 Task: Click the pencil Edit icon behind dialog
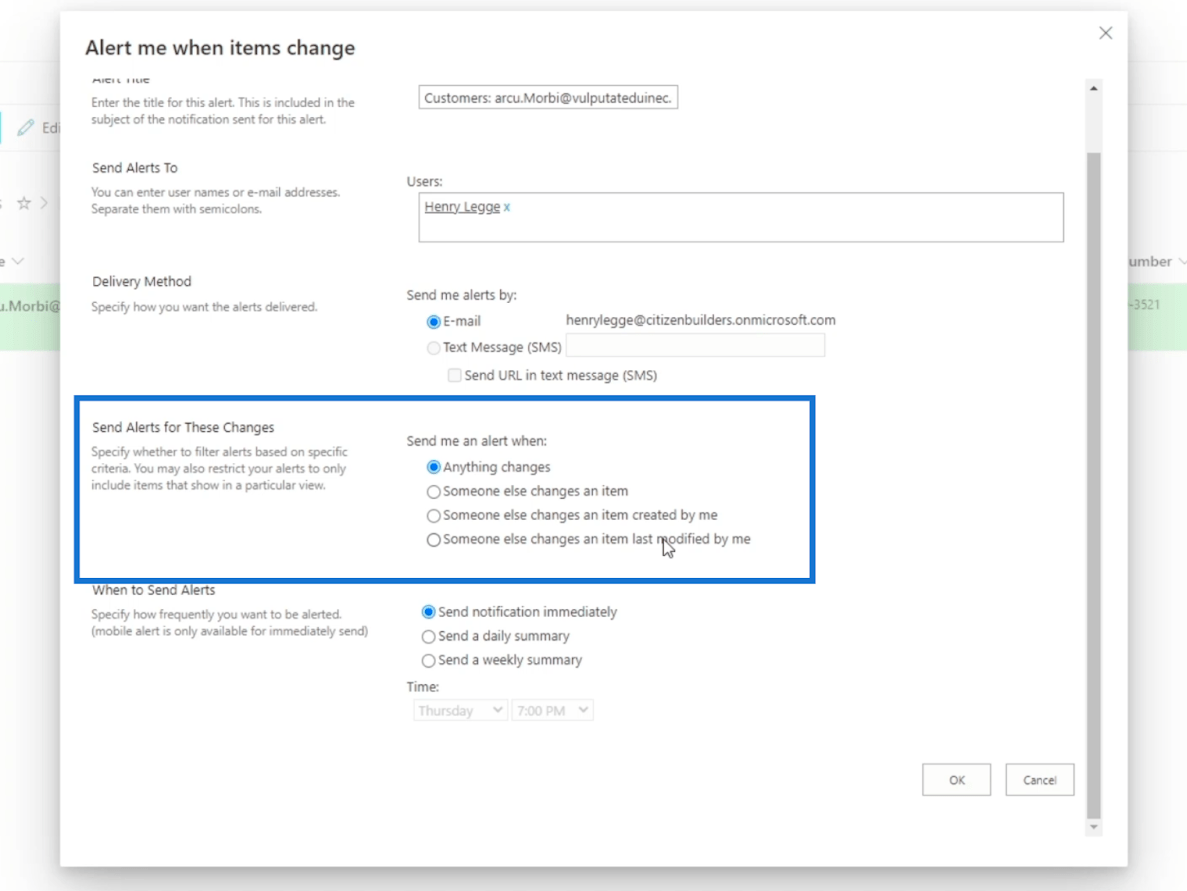(x=26, y=127)
